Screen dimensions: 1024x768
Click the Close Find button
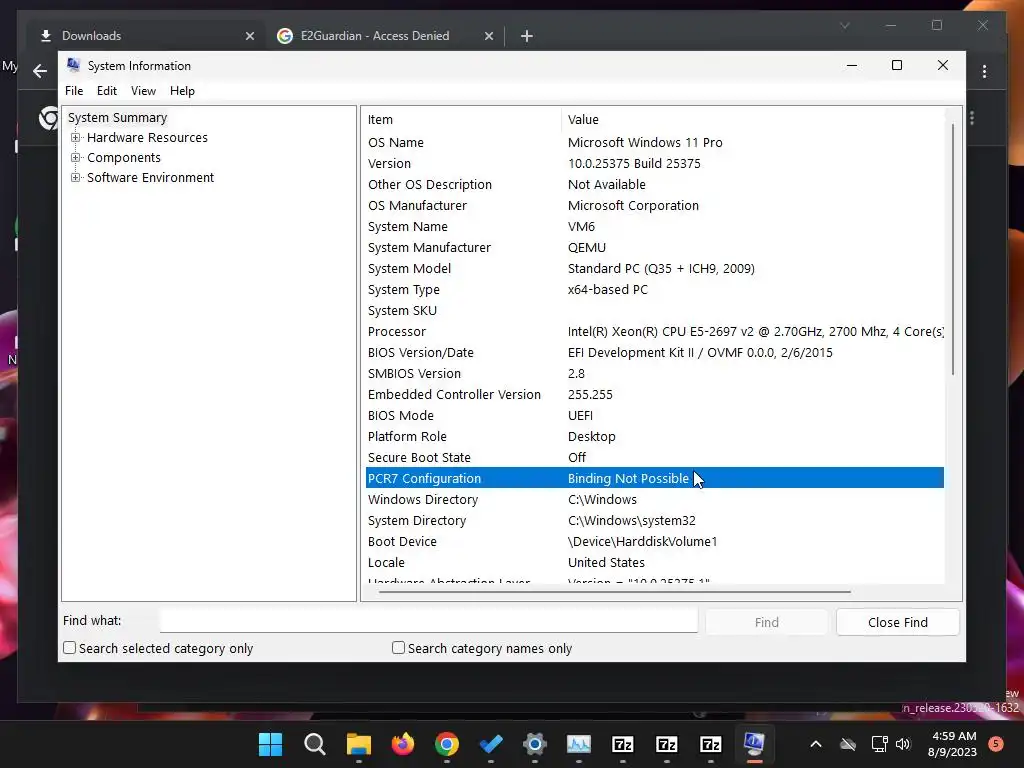(x=897, y=622)
